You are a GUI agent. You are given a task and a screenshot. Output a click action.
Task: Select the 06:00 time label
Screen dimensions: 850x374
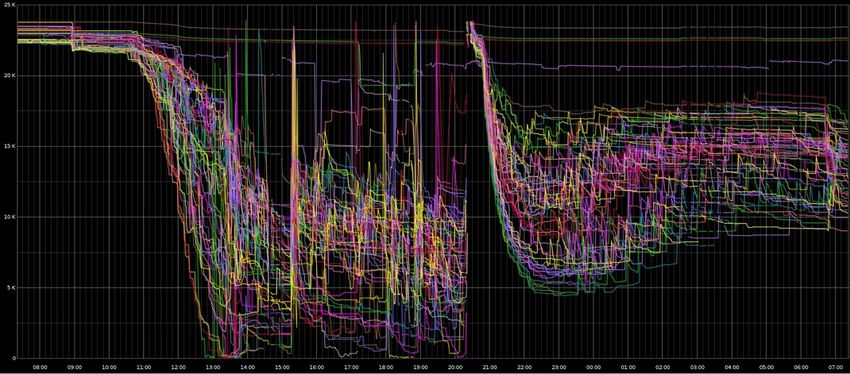coord(802,367)
